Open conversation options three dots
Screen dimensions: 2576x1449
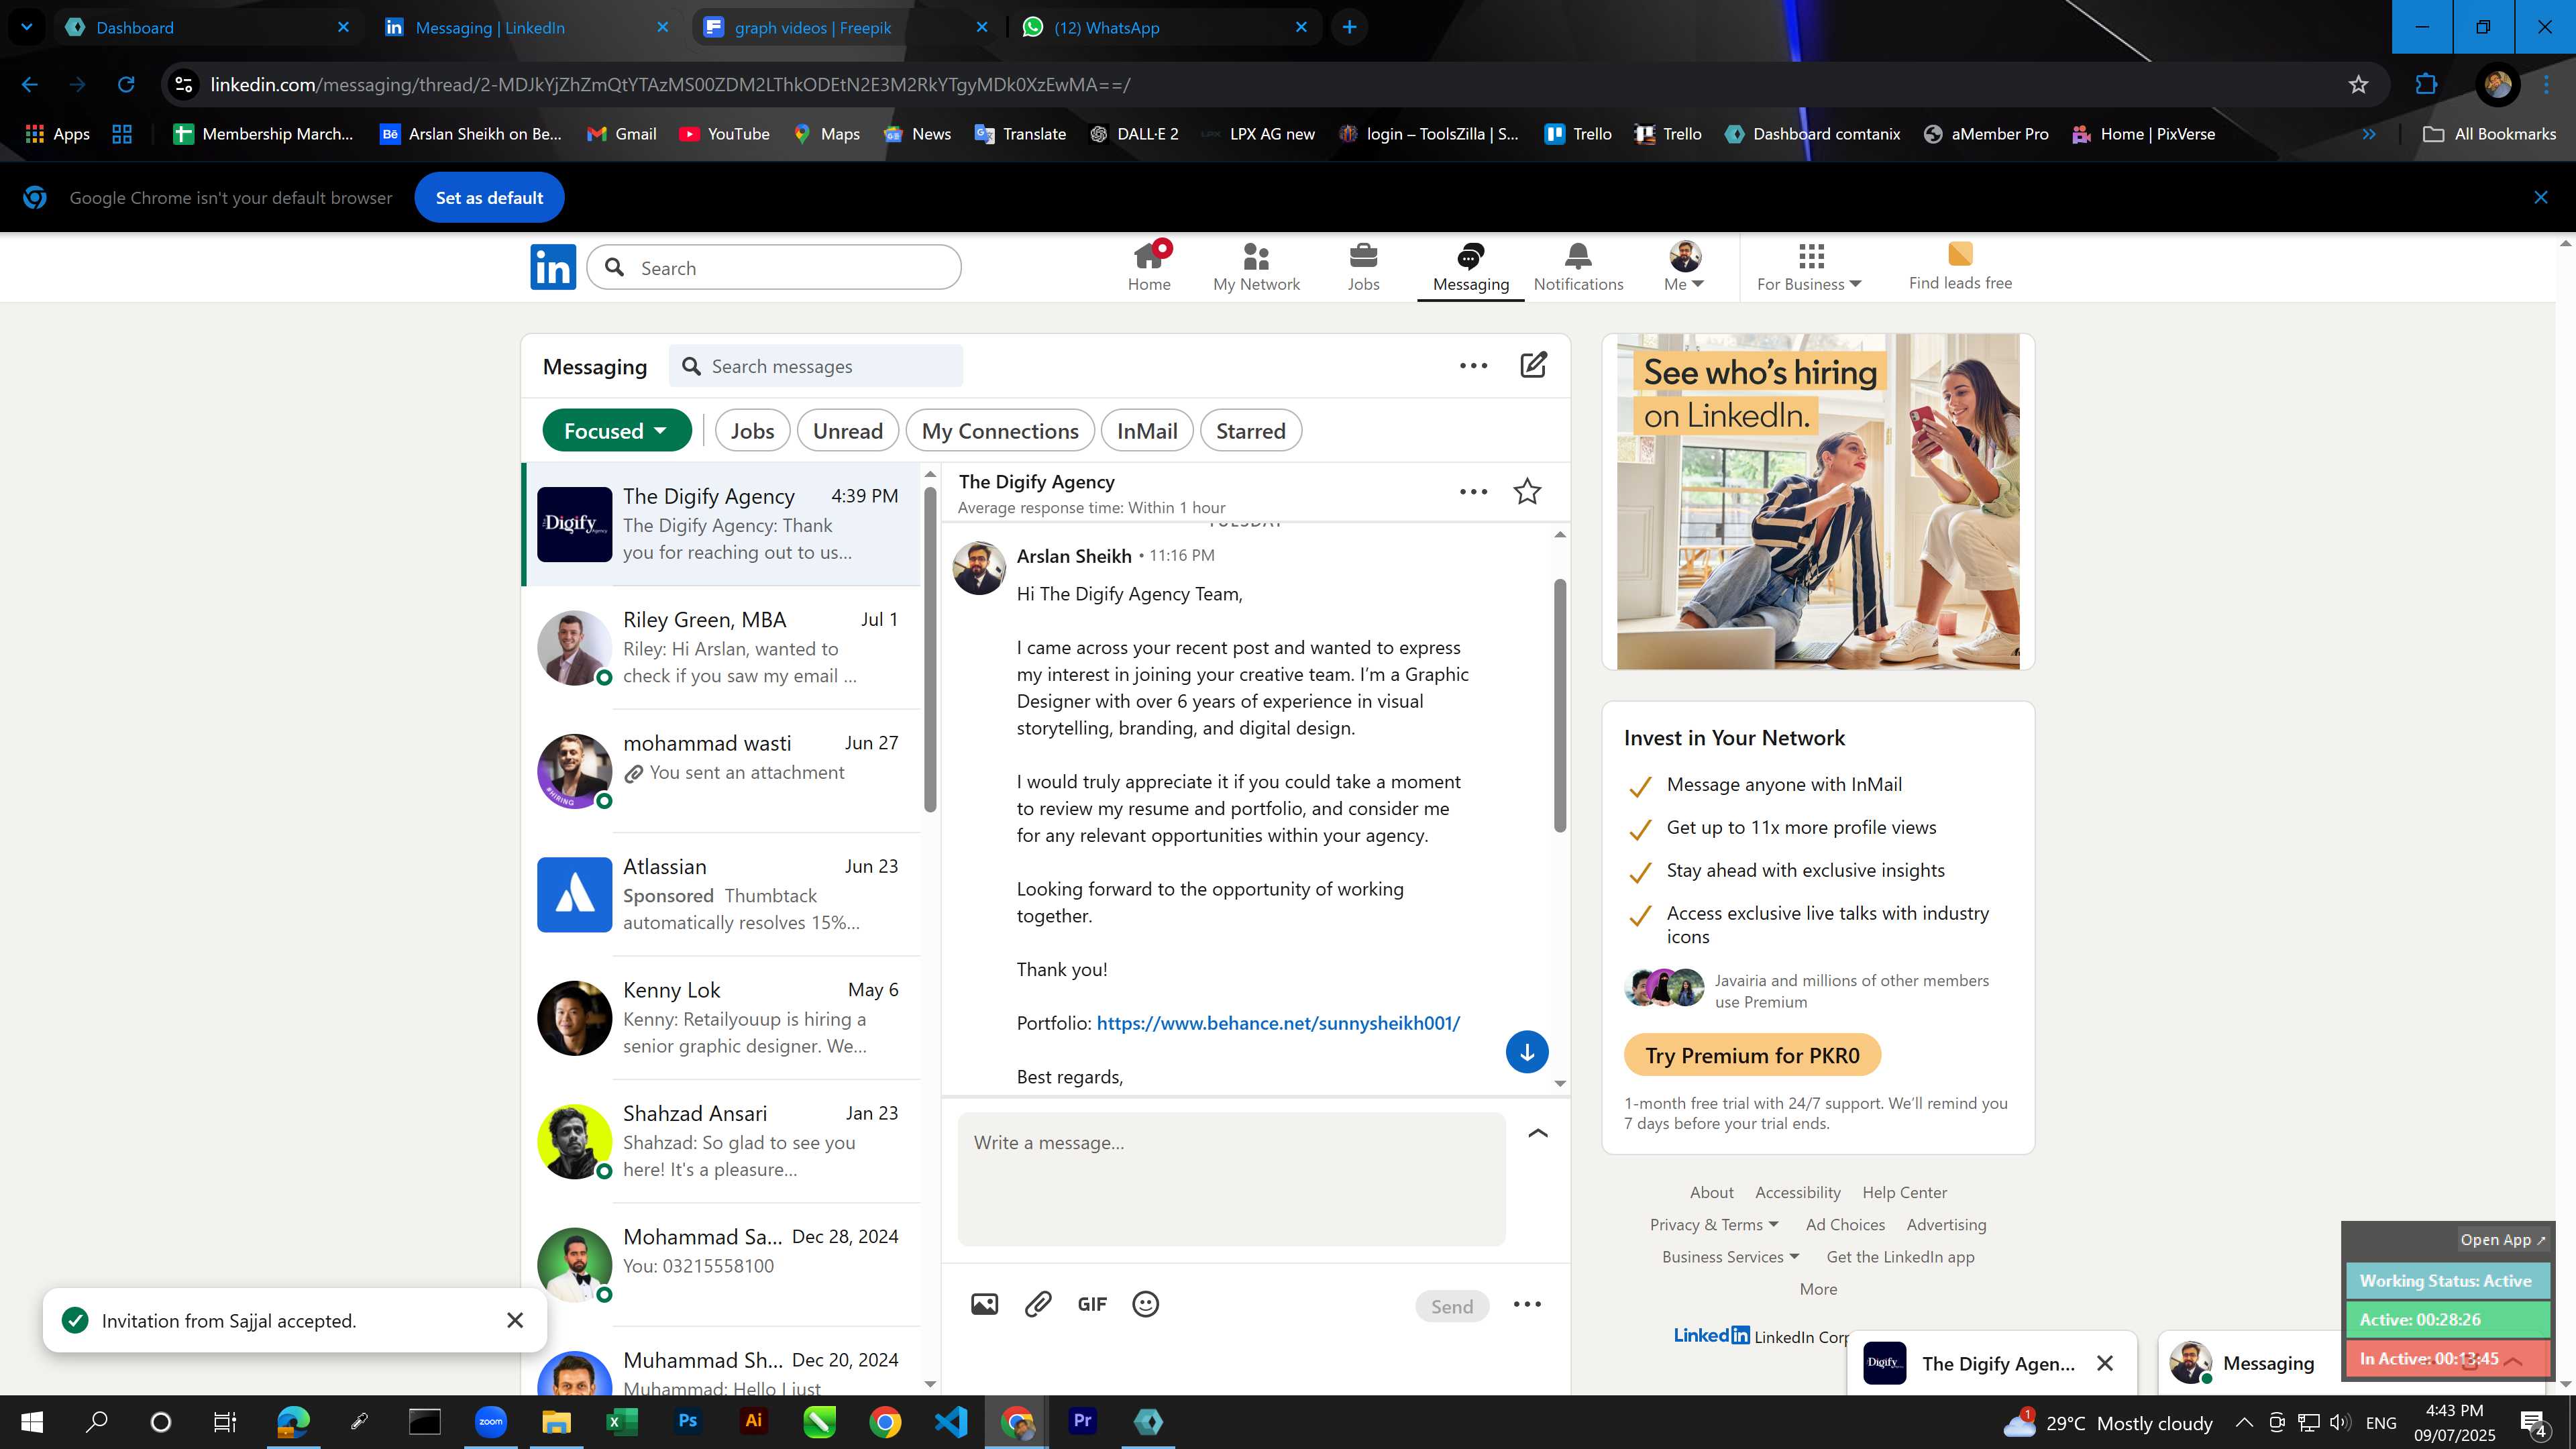[1473, 492]
